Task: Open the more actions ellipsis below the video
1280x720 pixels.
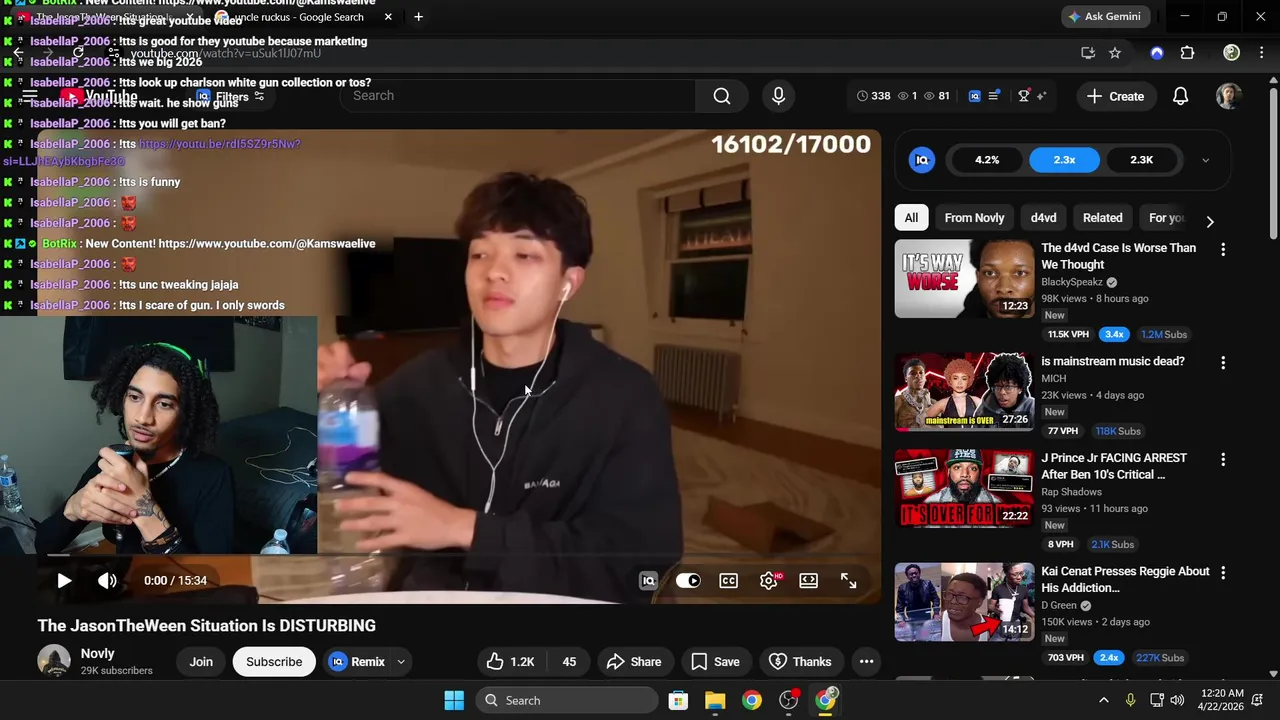Action: click(x=866, y=661)
